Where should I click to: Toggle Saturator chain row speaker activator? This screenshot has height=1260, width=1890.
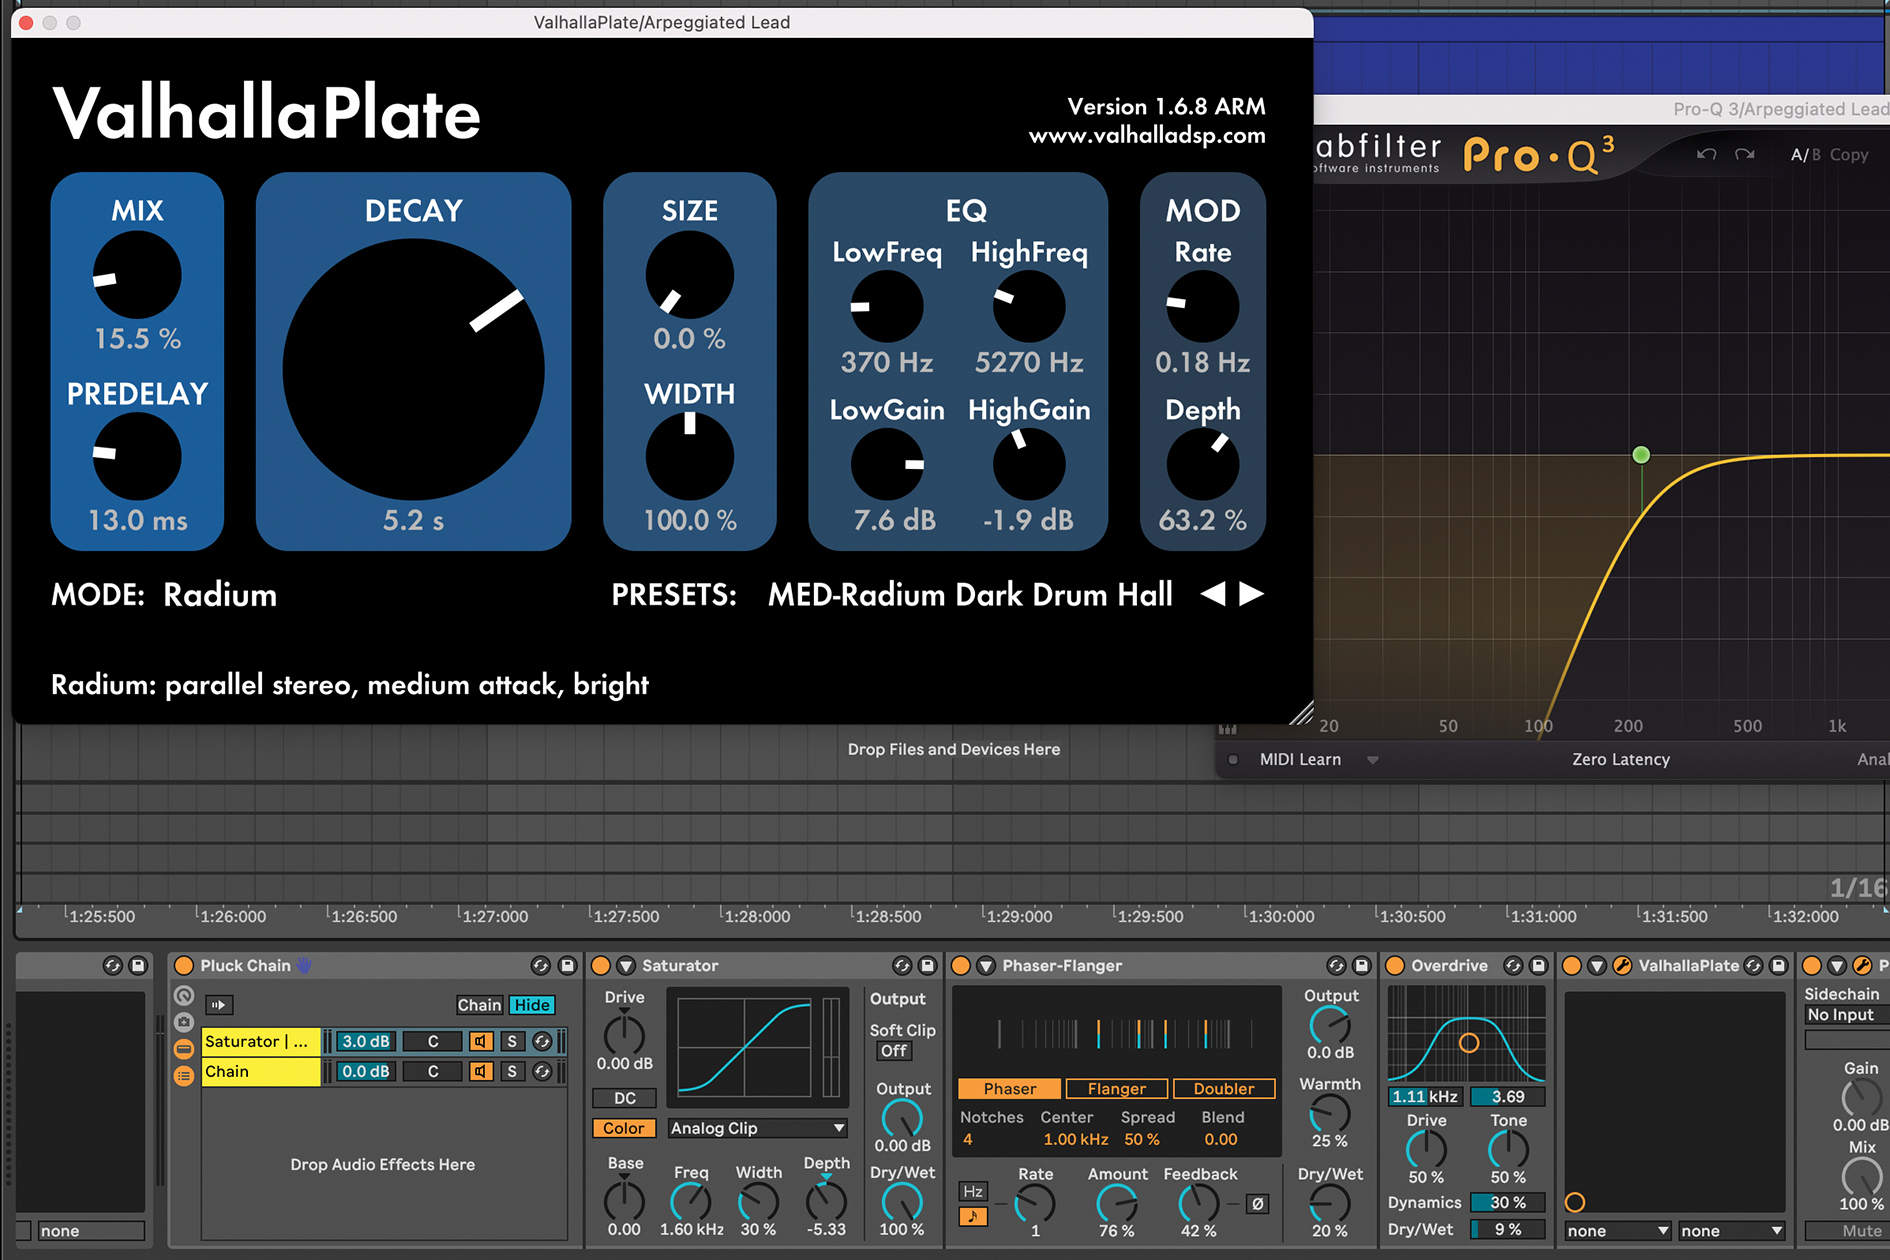(x=481, y=1041)
